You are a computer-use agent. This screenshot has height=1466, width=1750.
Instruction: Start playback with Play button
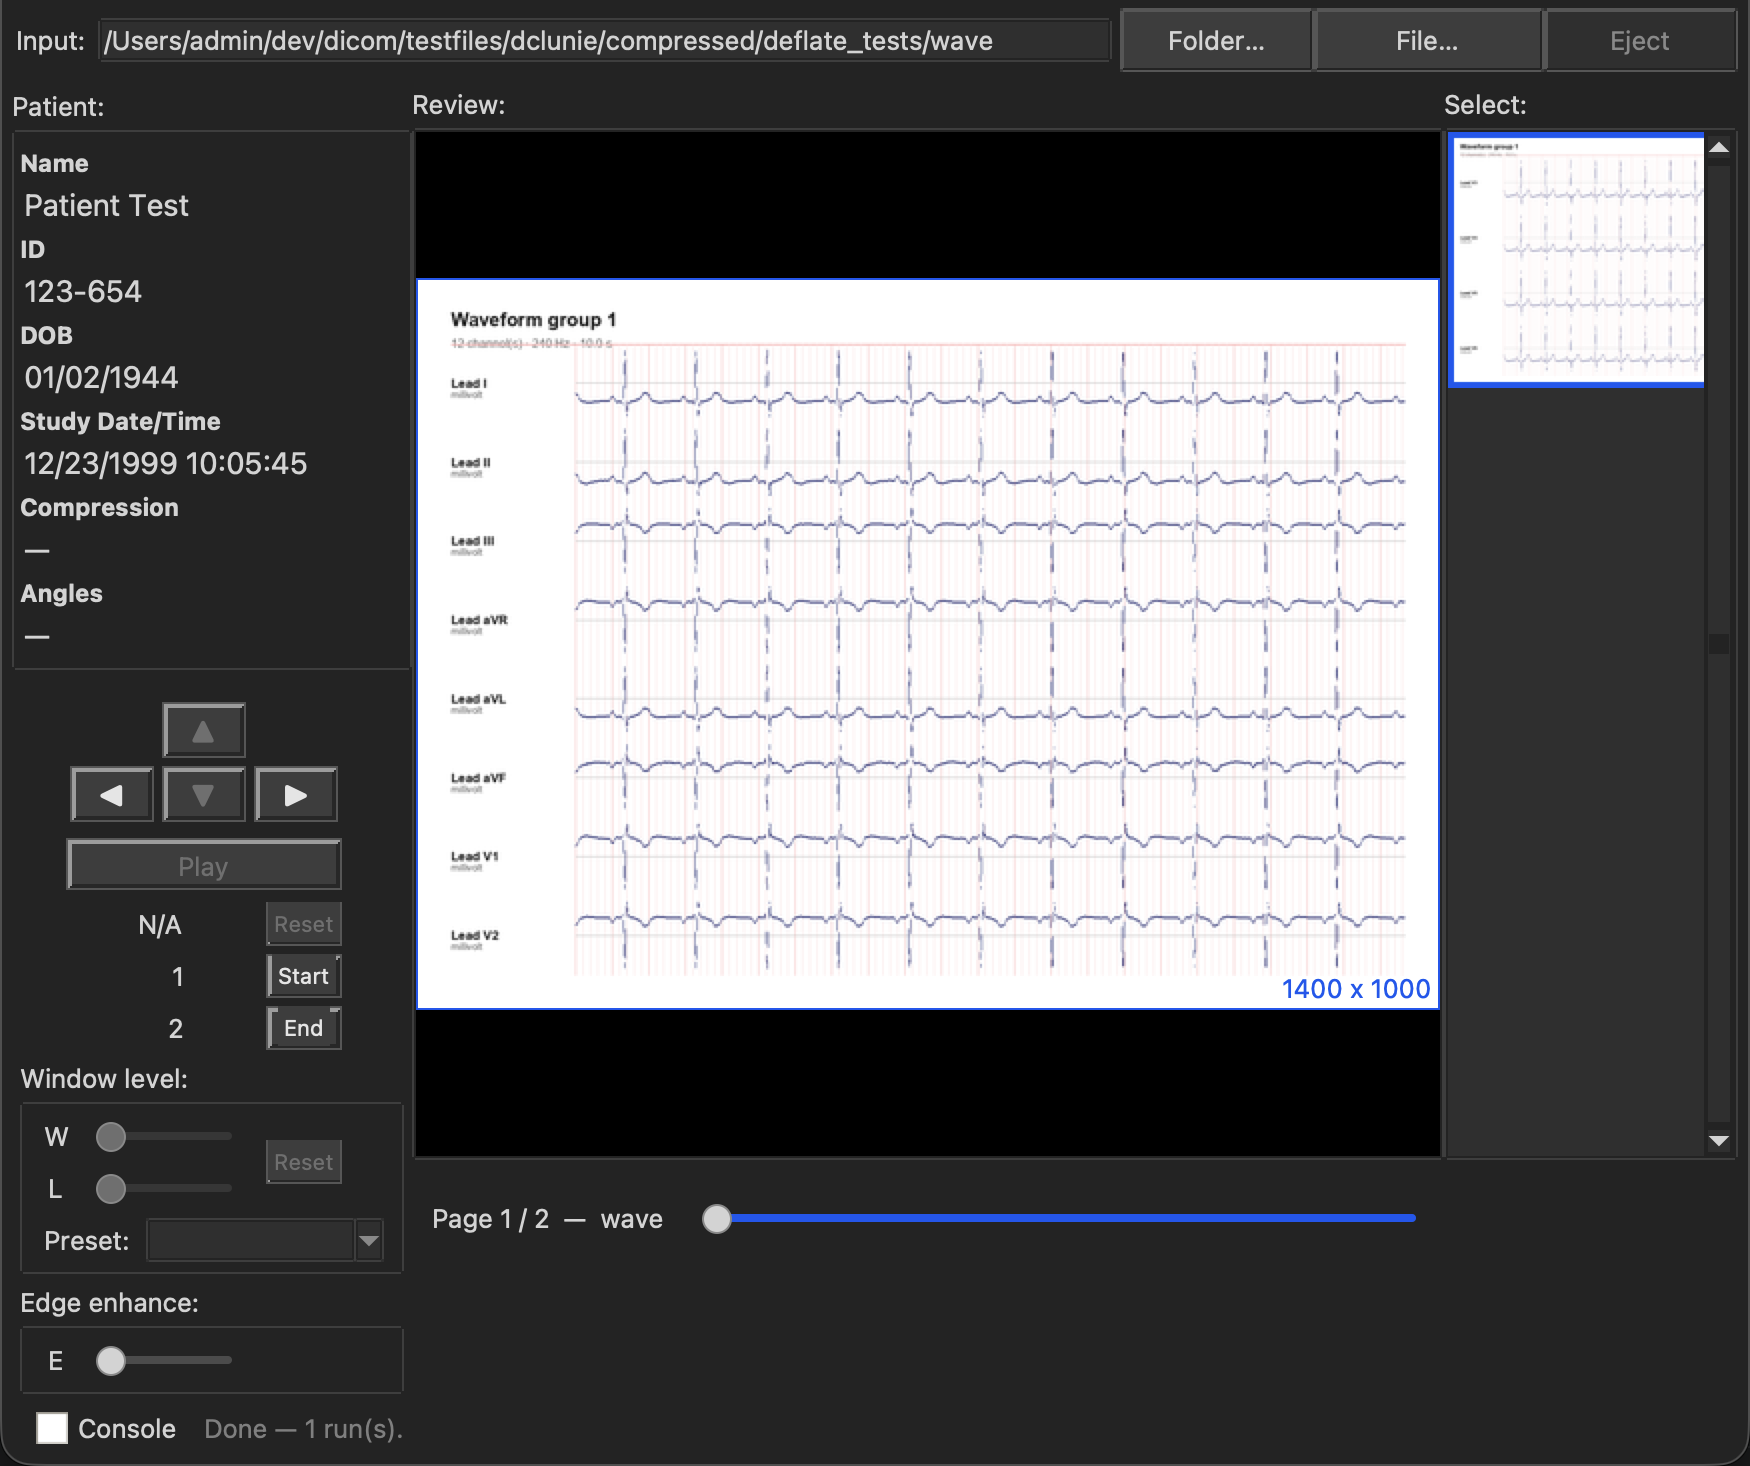[204, 865]
